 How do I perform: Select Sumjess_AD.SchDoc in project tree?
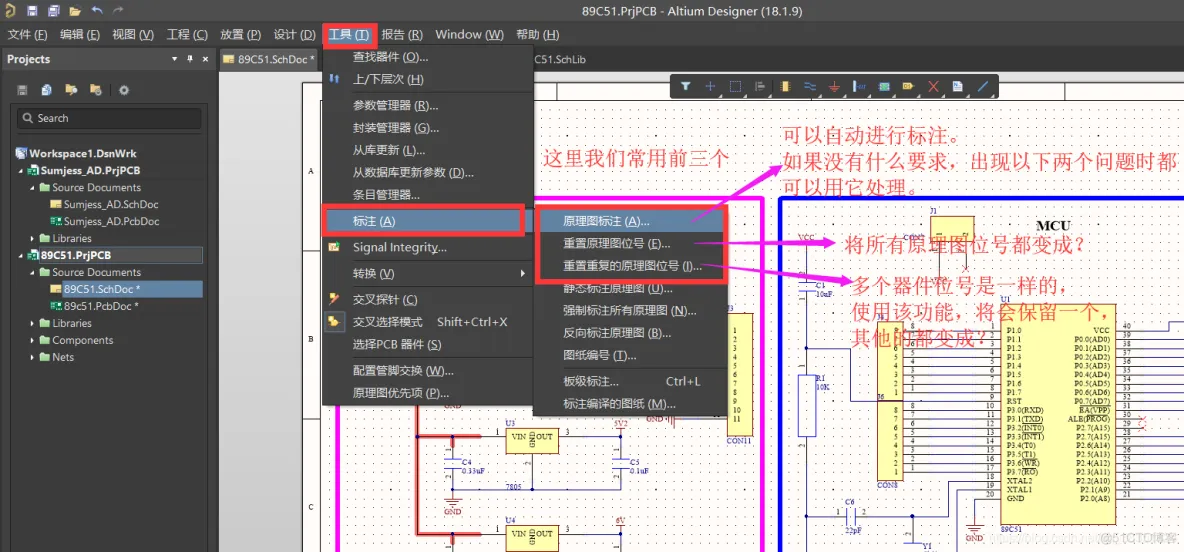point(111,205)
